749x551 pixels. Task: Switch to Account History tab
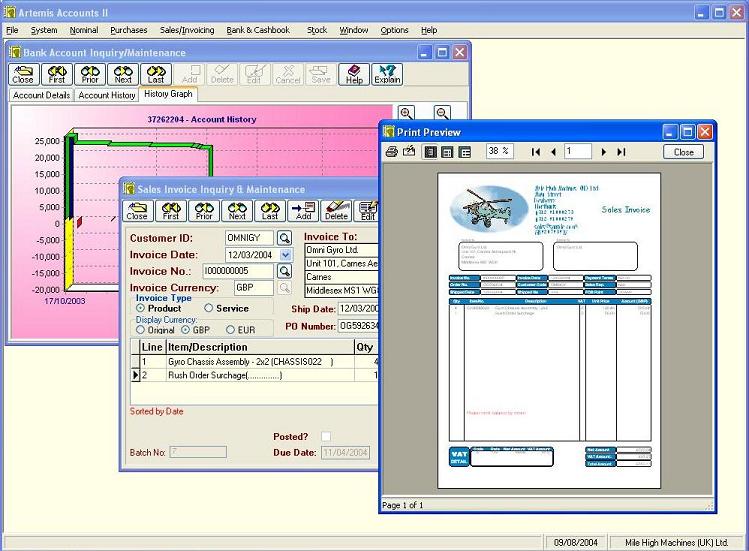tap(107, 95)
